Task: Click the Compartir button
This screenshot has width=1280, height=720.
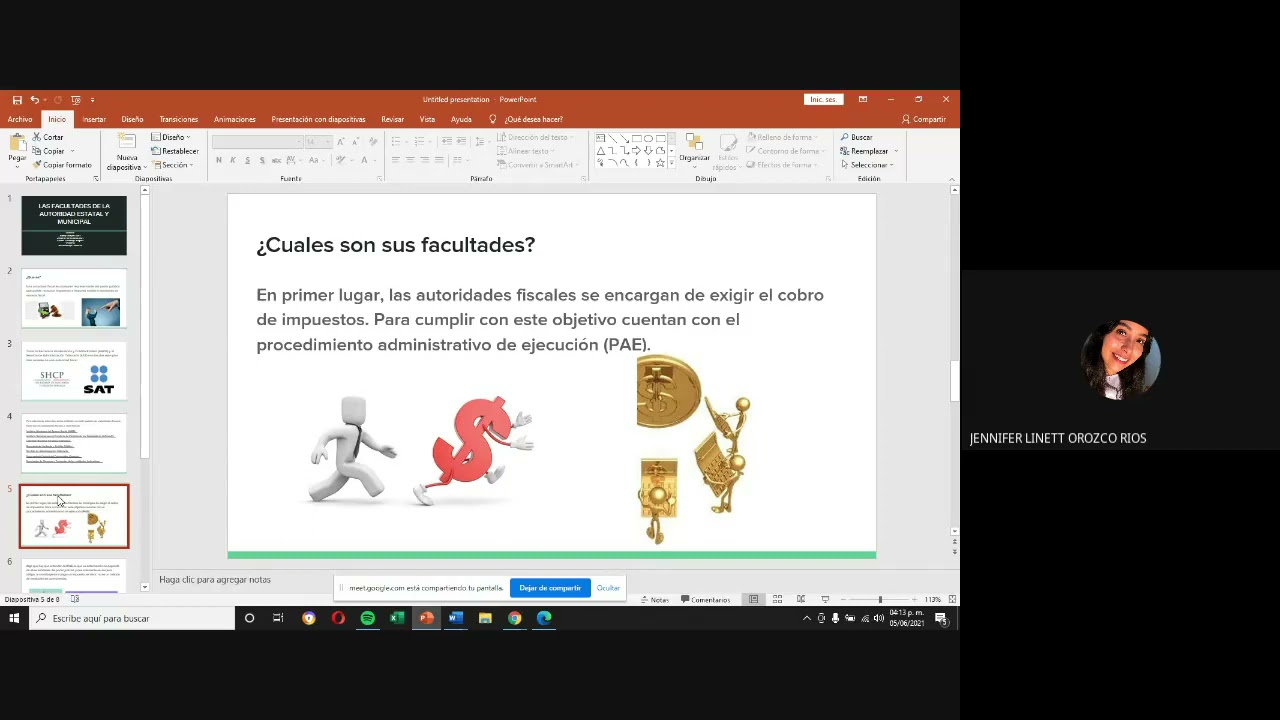Action: click(923, 119)
